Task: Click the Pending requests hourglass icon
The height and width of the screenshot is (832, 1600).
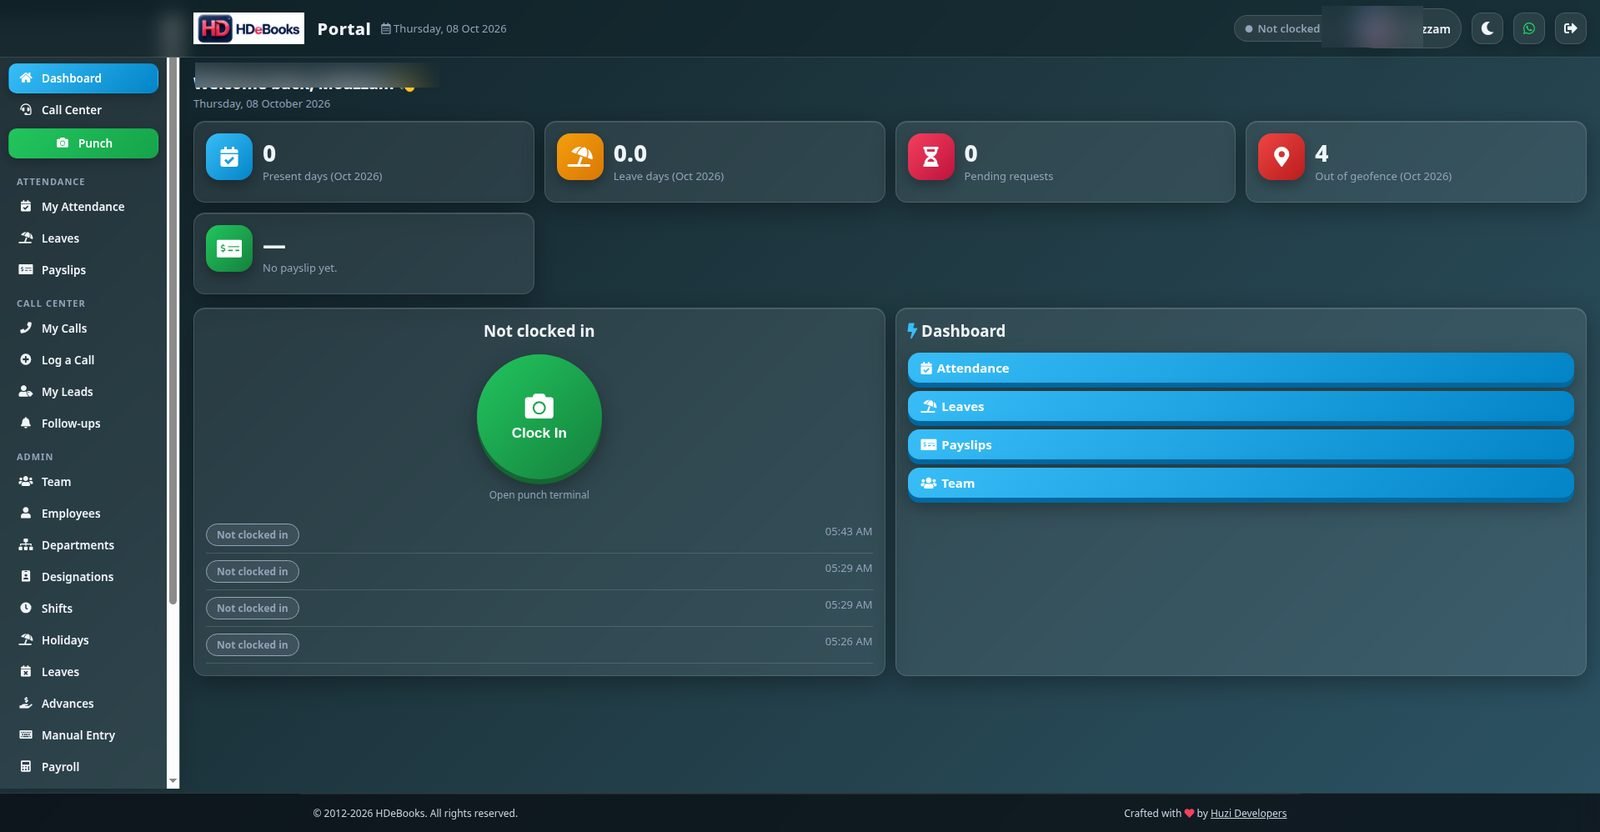Action: [931, 157]
